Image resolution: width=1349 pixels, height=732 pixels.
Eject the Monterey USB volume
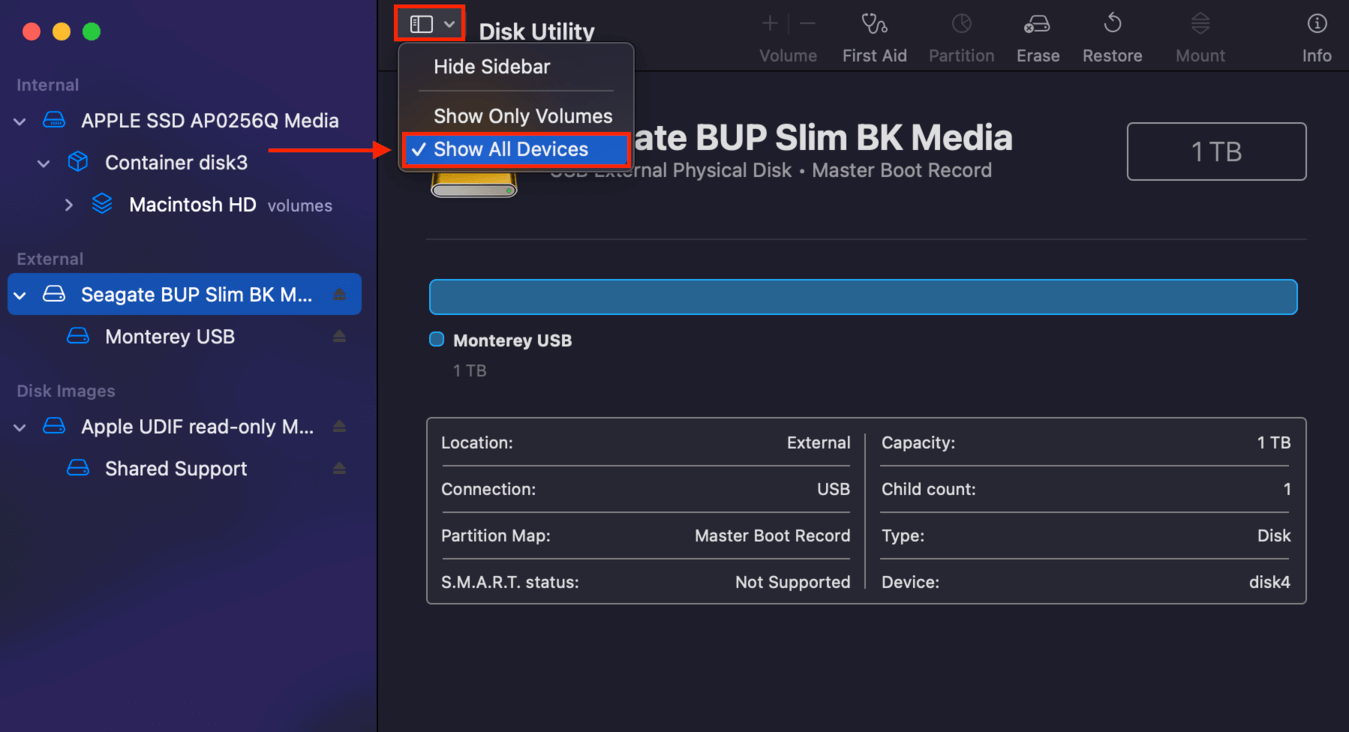click(x=340, y=337)
